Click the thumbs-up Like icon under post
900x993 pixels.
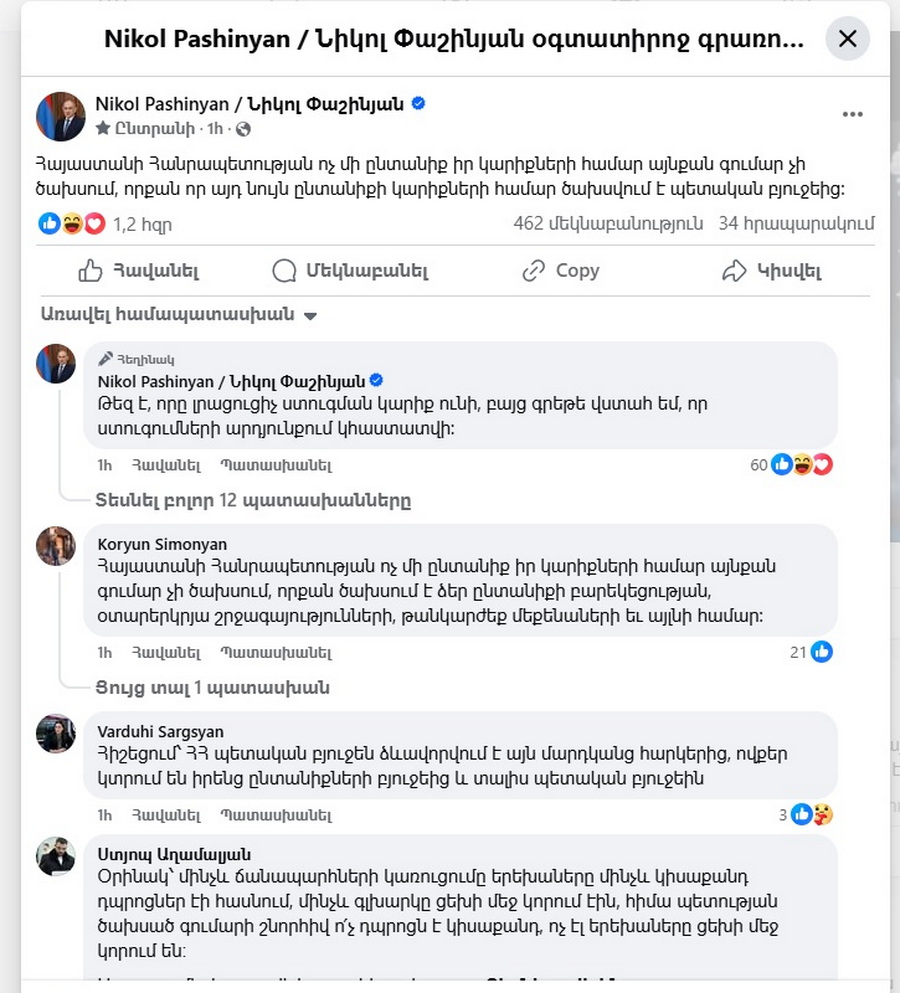pos(90,271)
